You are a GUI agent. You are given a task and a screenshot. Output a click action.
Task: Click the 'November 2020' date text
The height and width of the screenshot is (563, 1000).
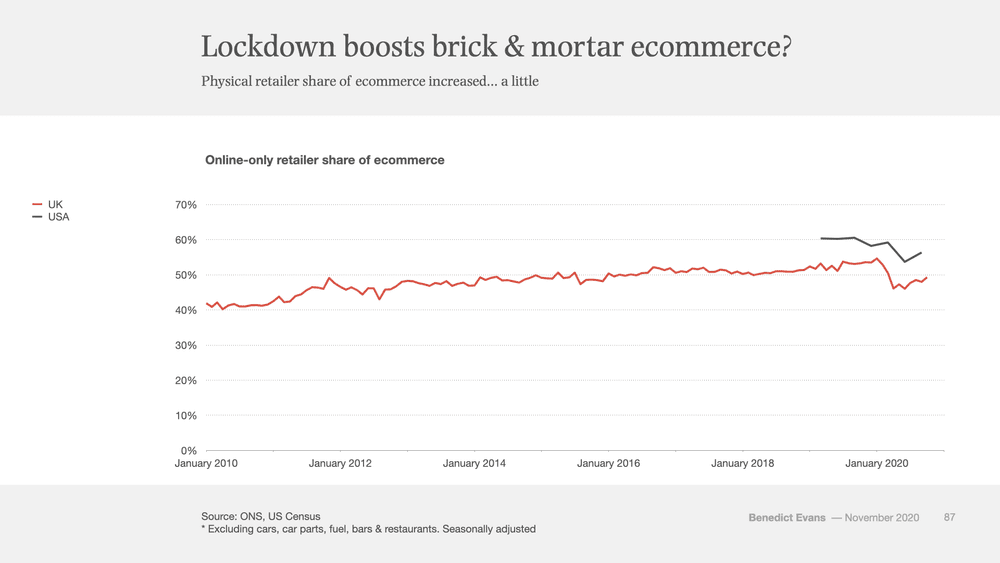coord(882,518)
